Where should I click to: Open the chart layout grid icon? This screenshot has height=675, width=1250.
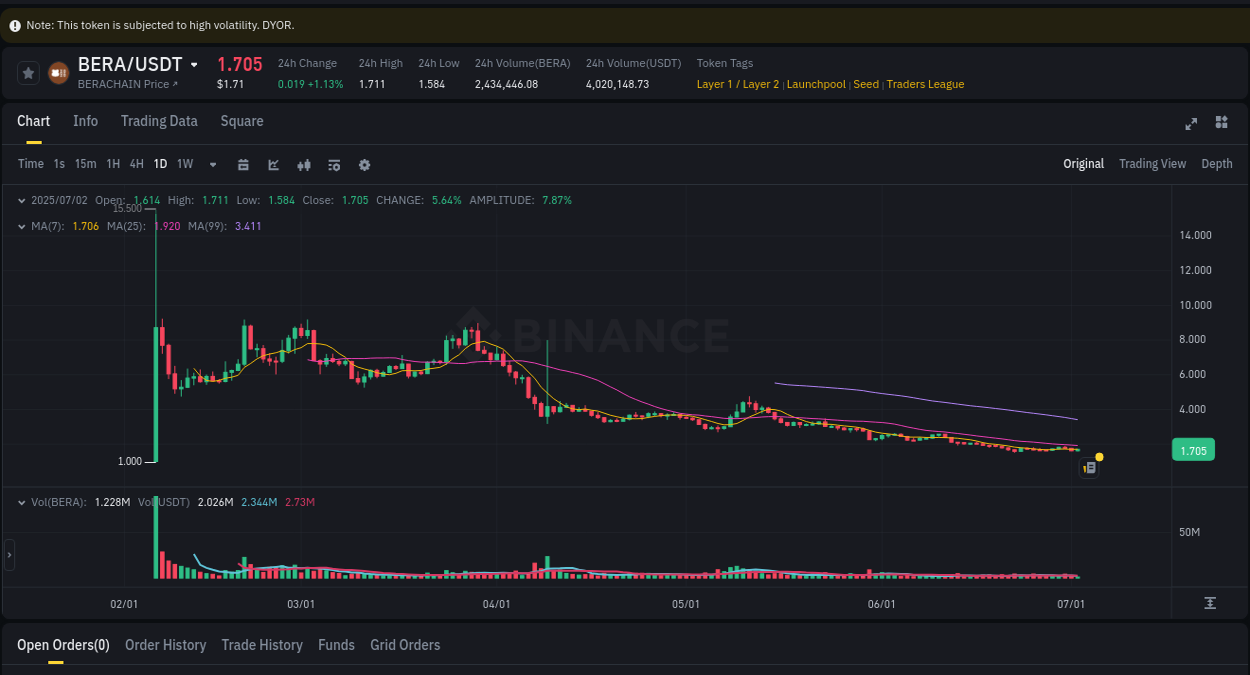1220,123
